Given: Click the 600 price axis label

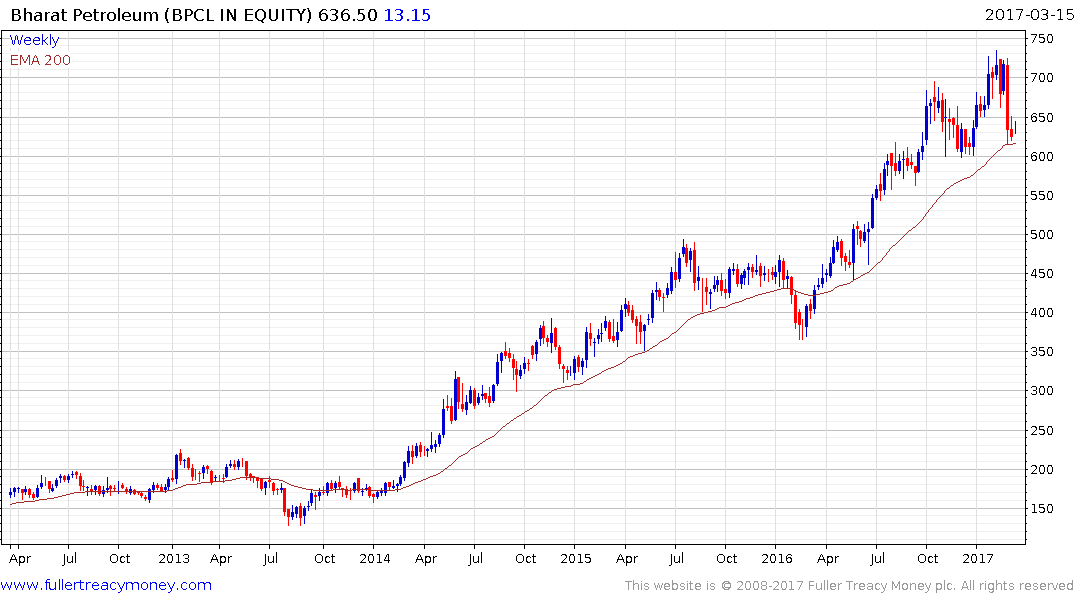Looking at the screenshot, I should click(1042, 156).
